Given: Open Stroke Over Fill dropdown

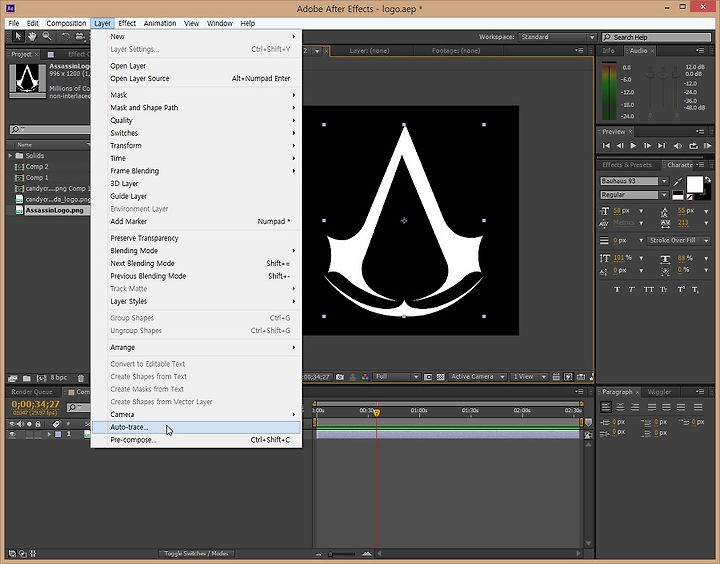Looking at the screenshot, I should (x=679, y=241).
